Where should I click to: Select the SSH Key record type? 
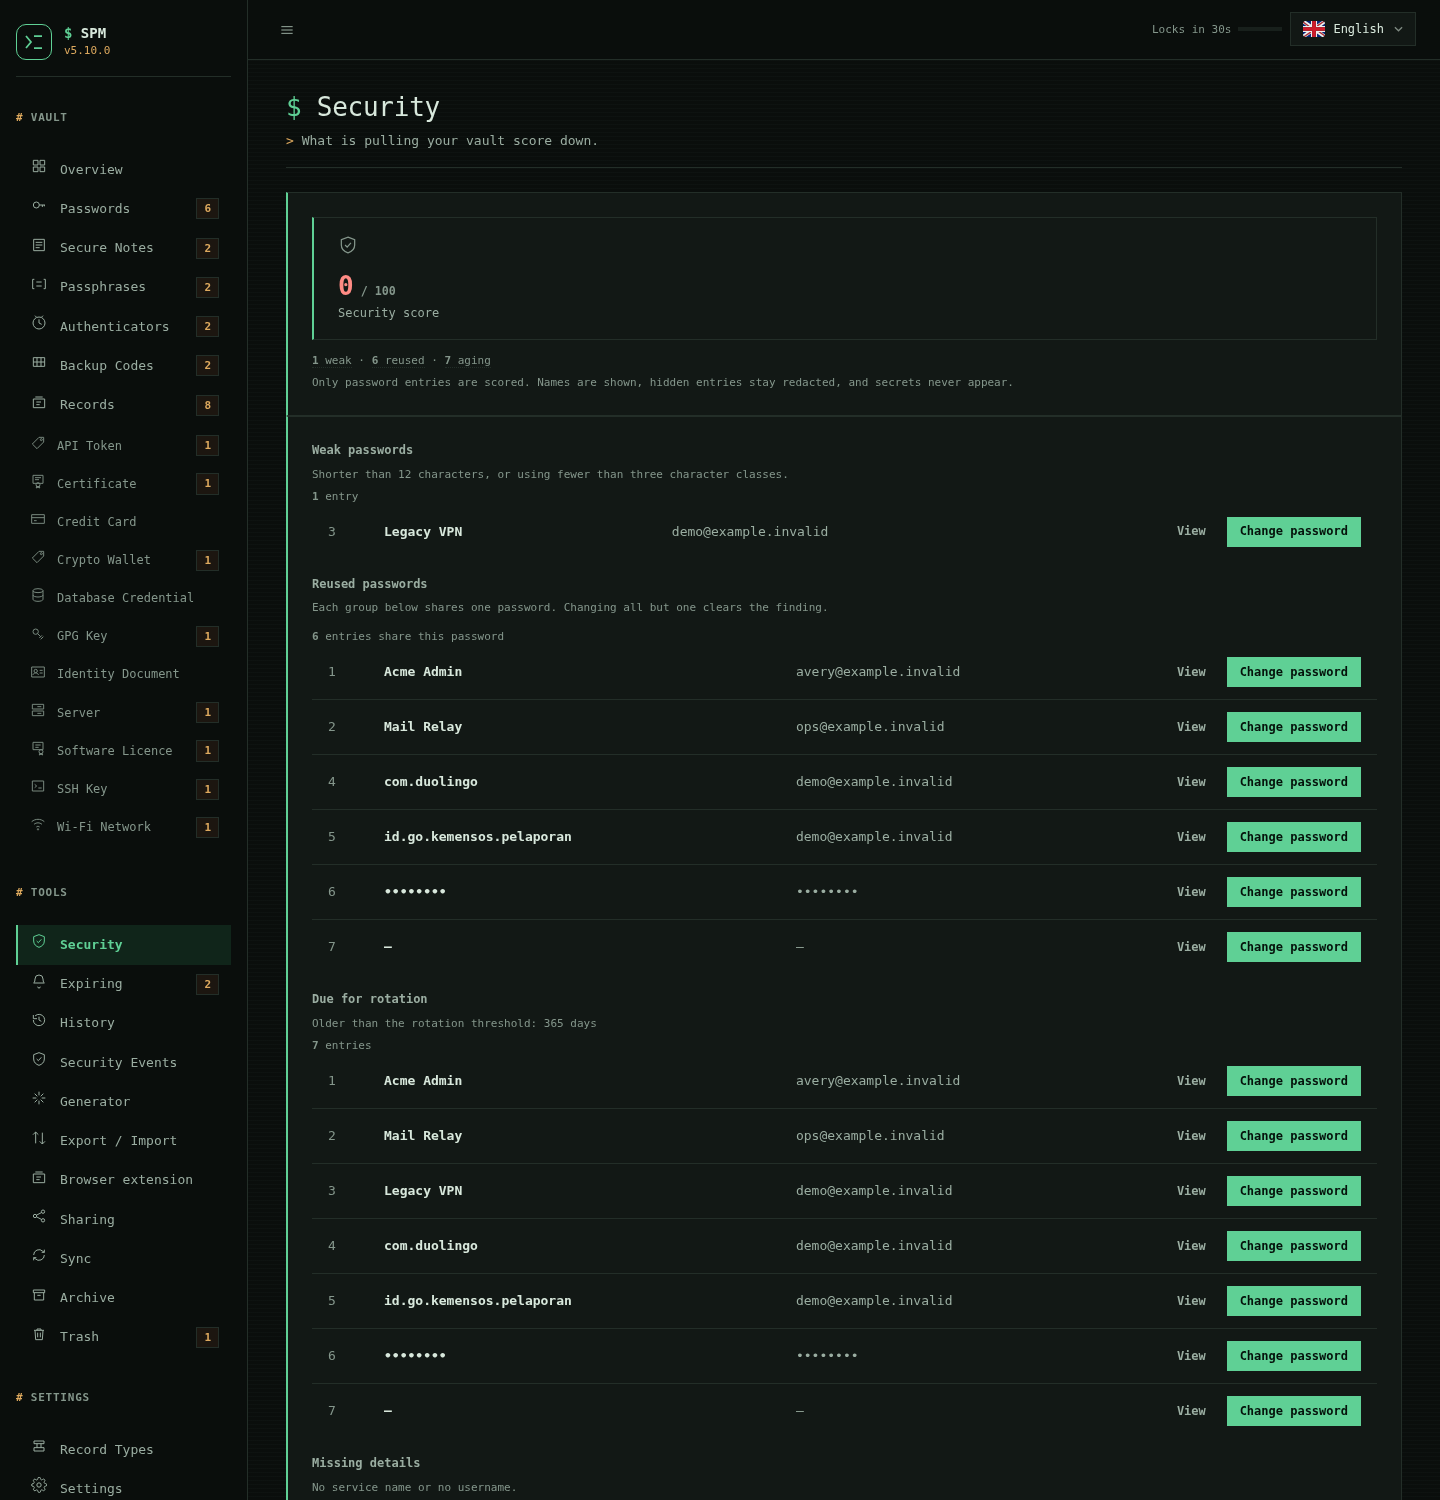click(124, 789)
